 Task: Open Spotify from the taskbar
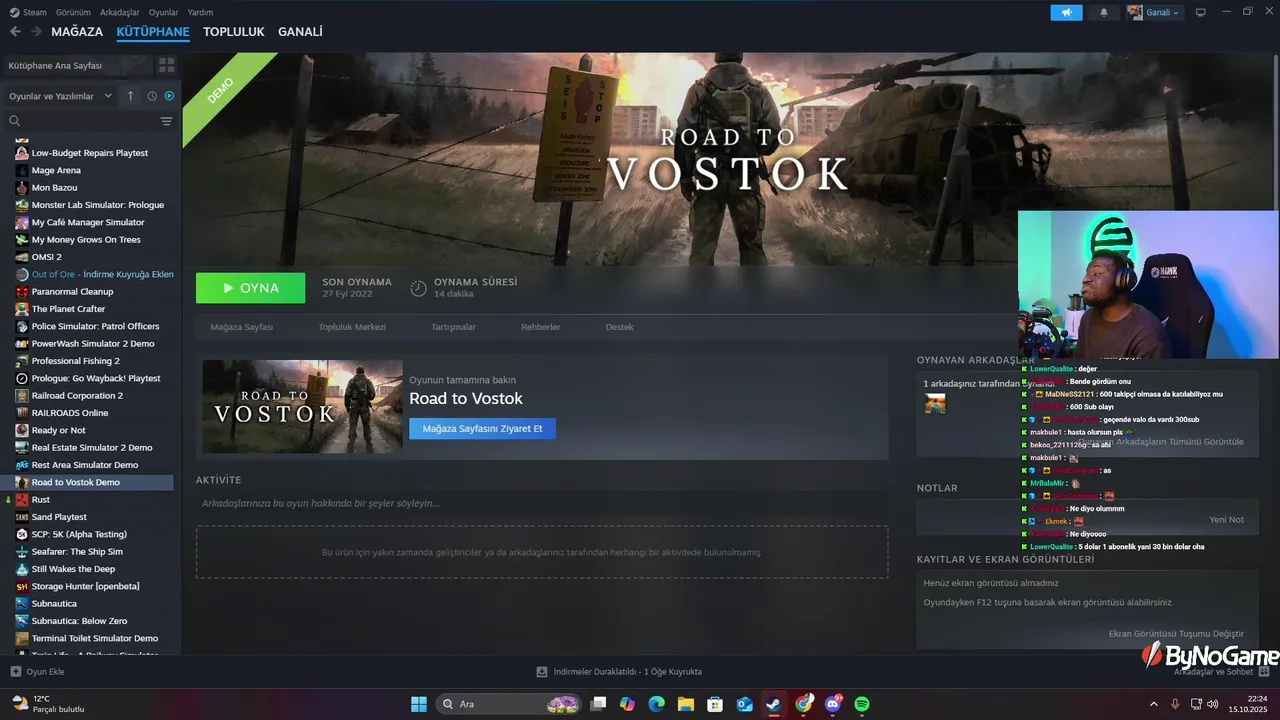click(x=862, y=704)
